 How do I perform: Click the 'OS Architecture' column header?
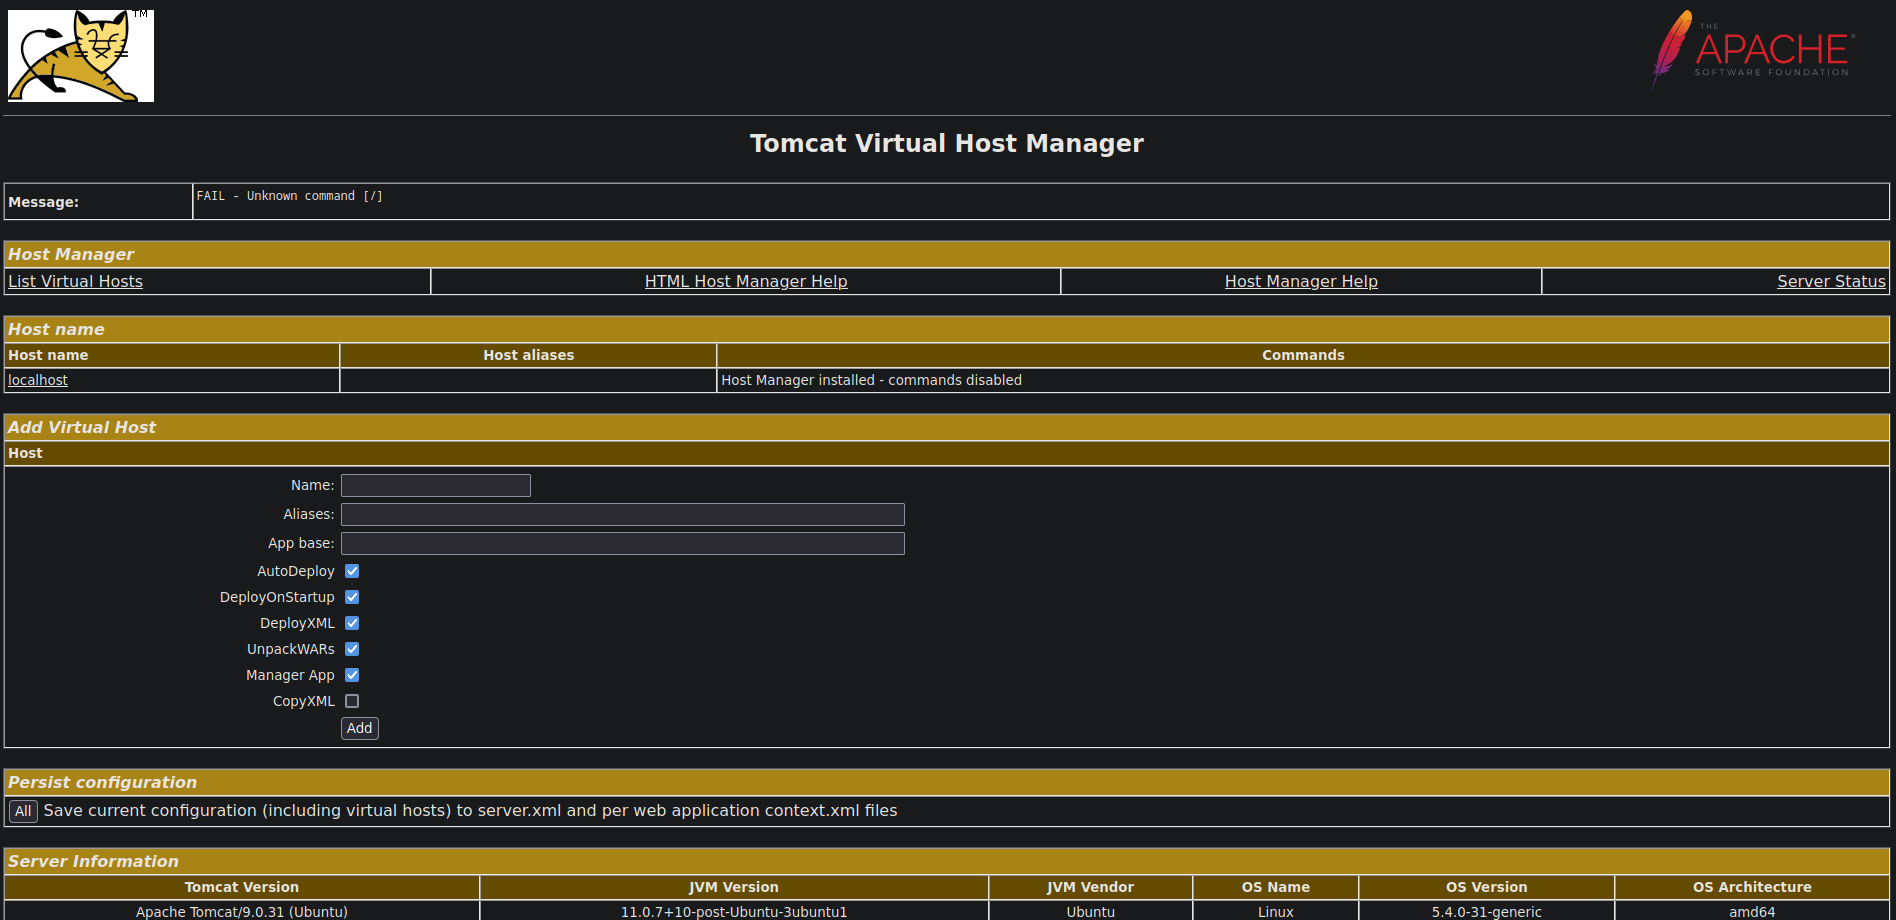[1752, 887]
